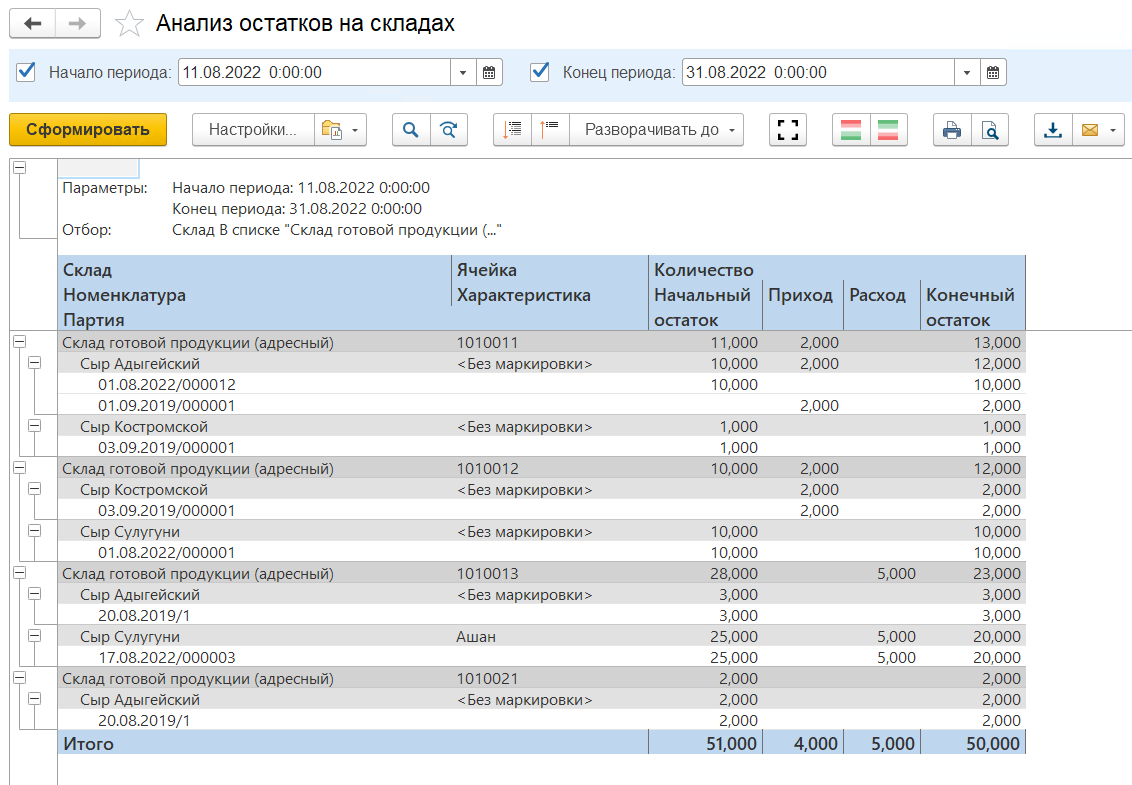1132x785 pixels.
Task: Click the find next icon
Action: click(x=449, y=130)
